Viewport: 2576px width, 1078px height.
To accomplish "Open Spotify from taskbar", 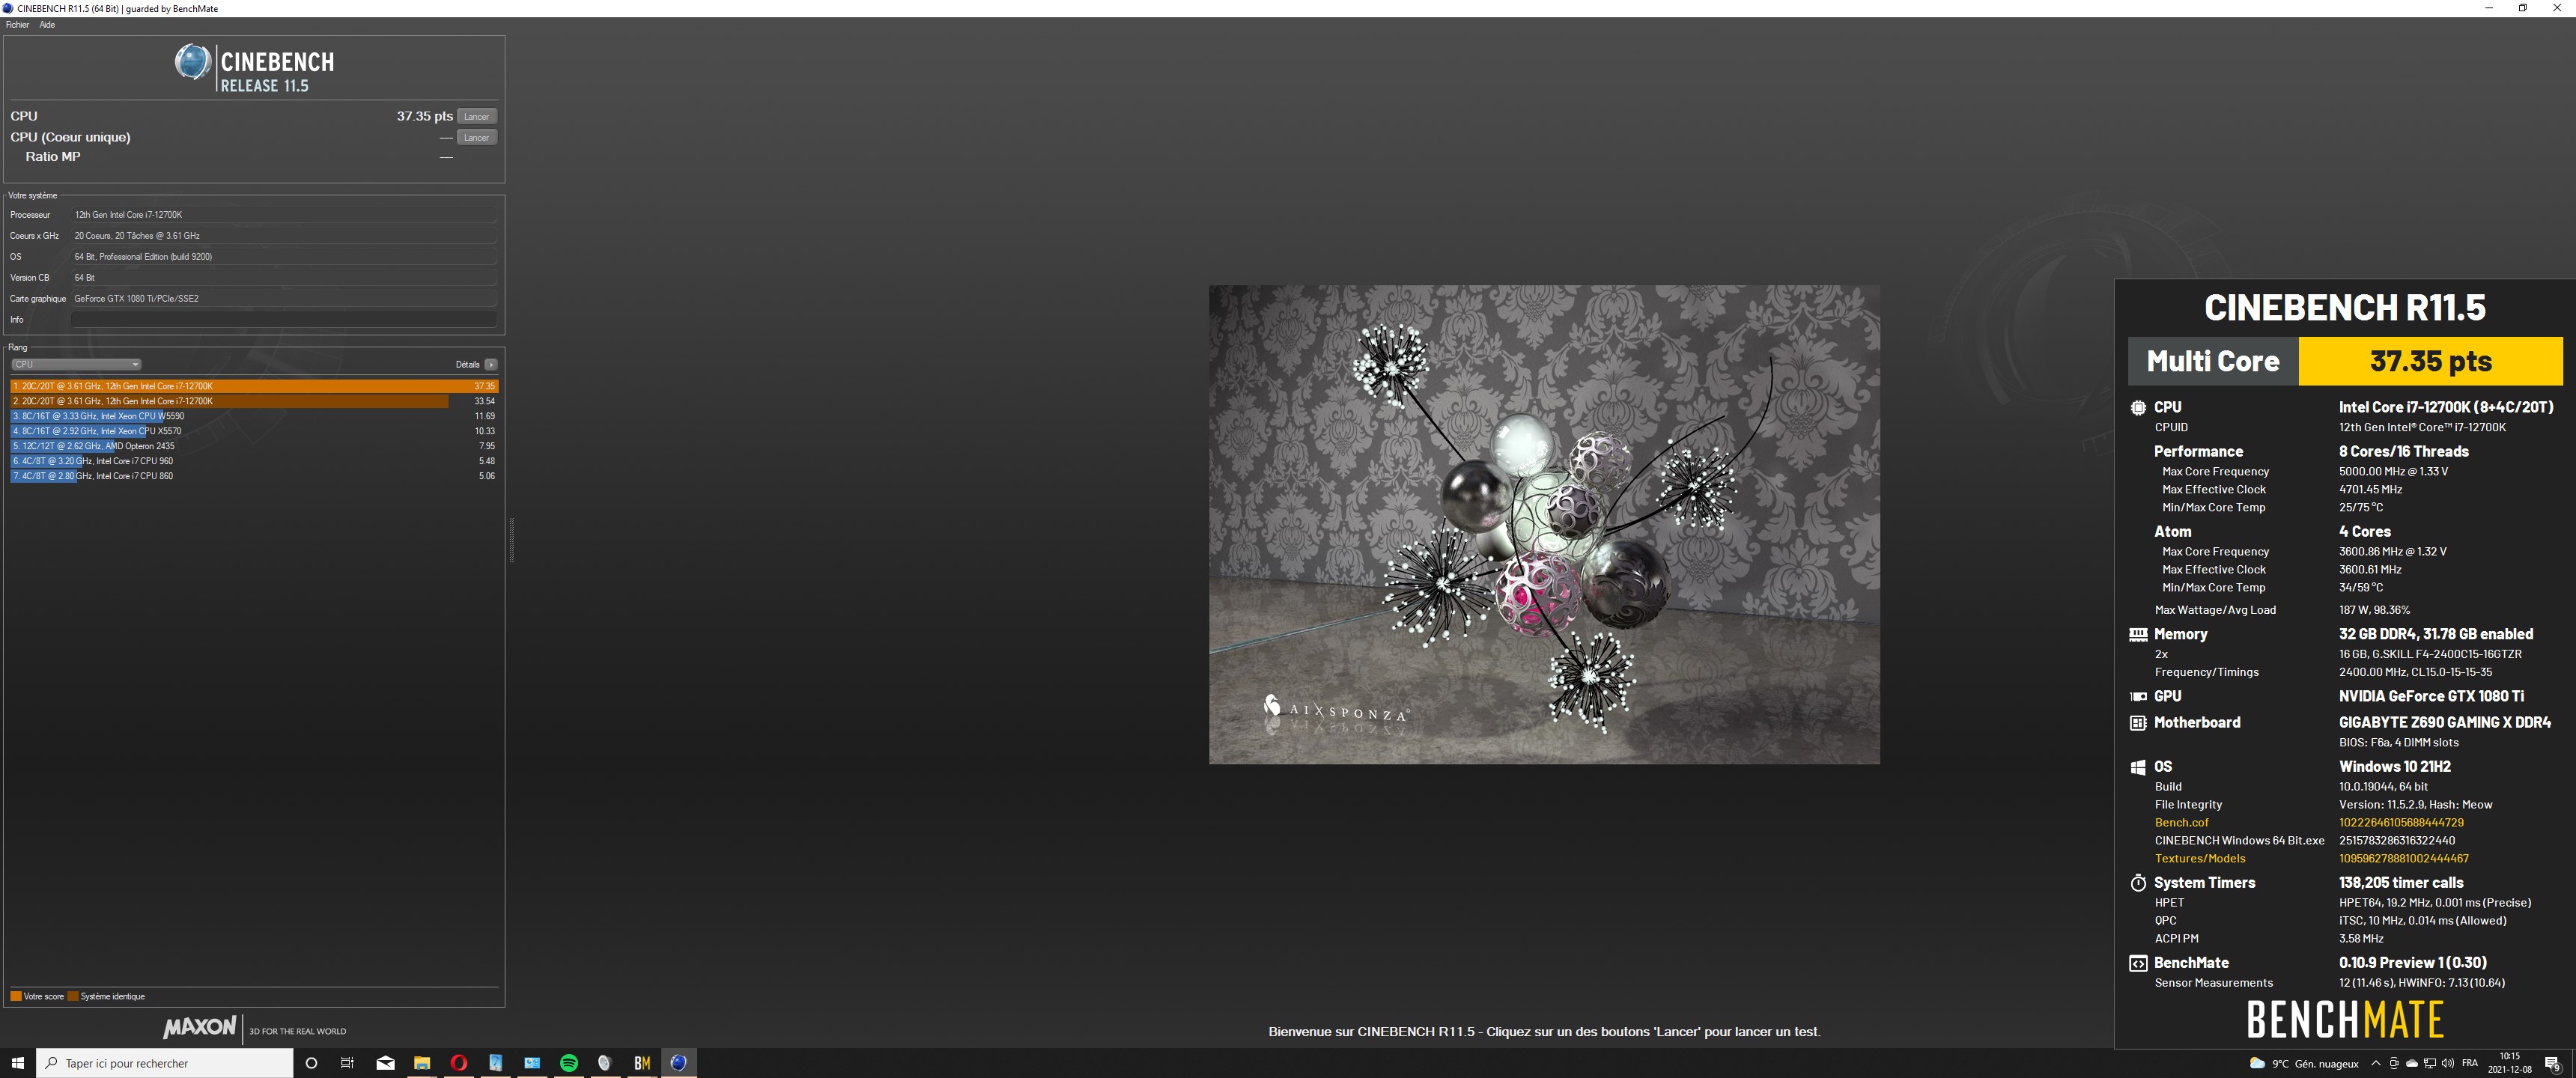I will 569,1063.
